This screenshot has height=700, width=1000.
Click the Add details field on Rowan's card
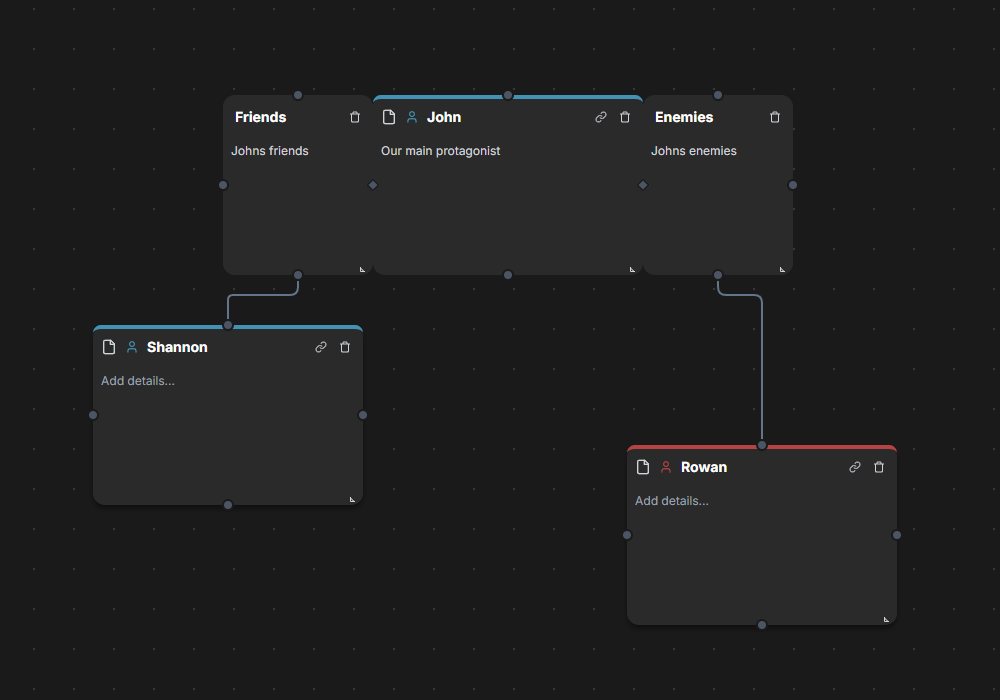(x=672, y=500)
